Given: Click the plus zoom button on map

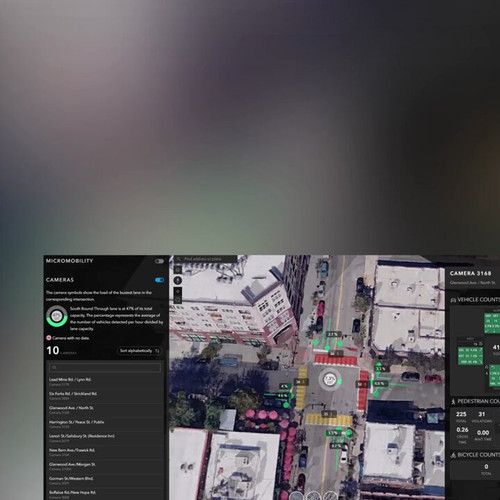Looking at the screenshot, I should tap(178, 291).
